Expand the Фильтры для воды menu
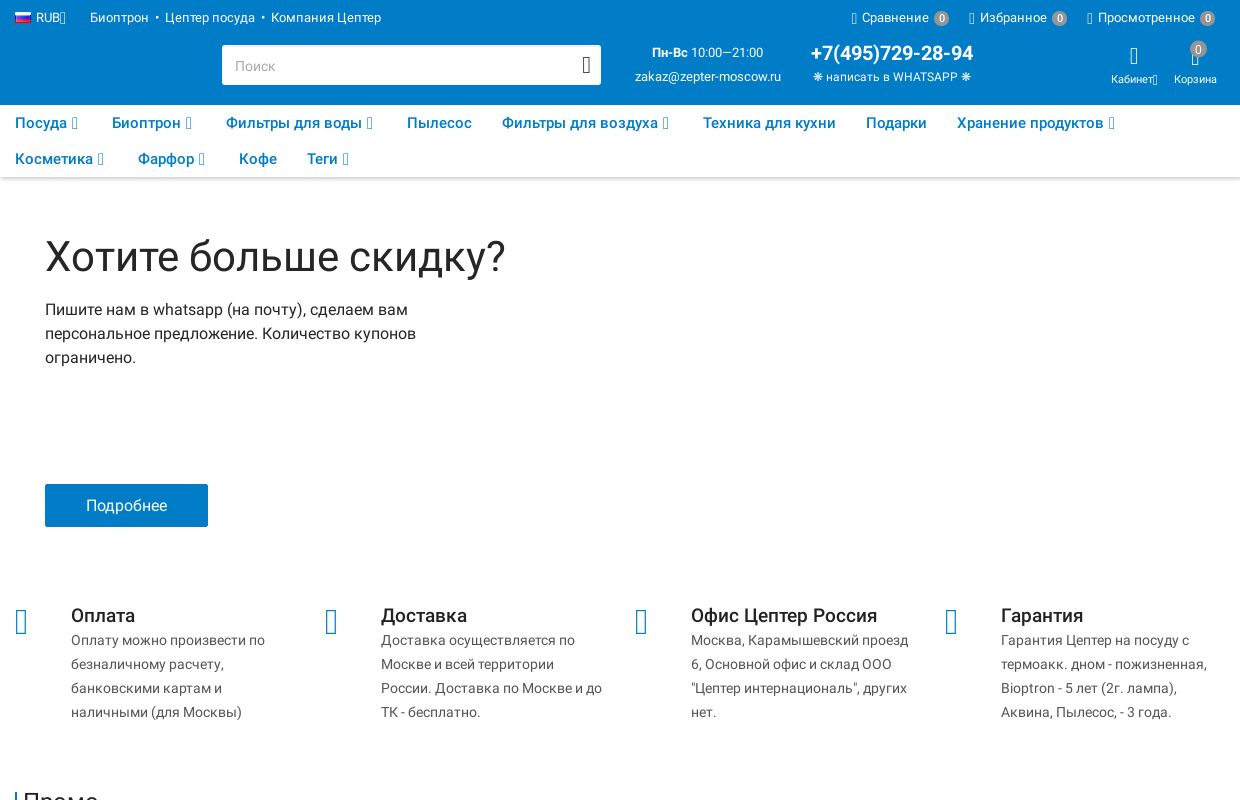This screenshot has width=1240, height=800. [x=299, y=123]
